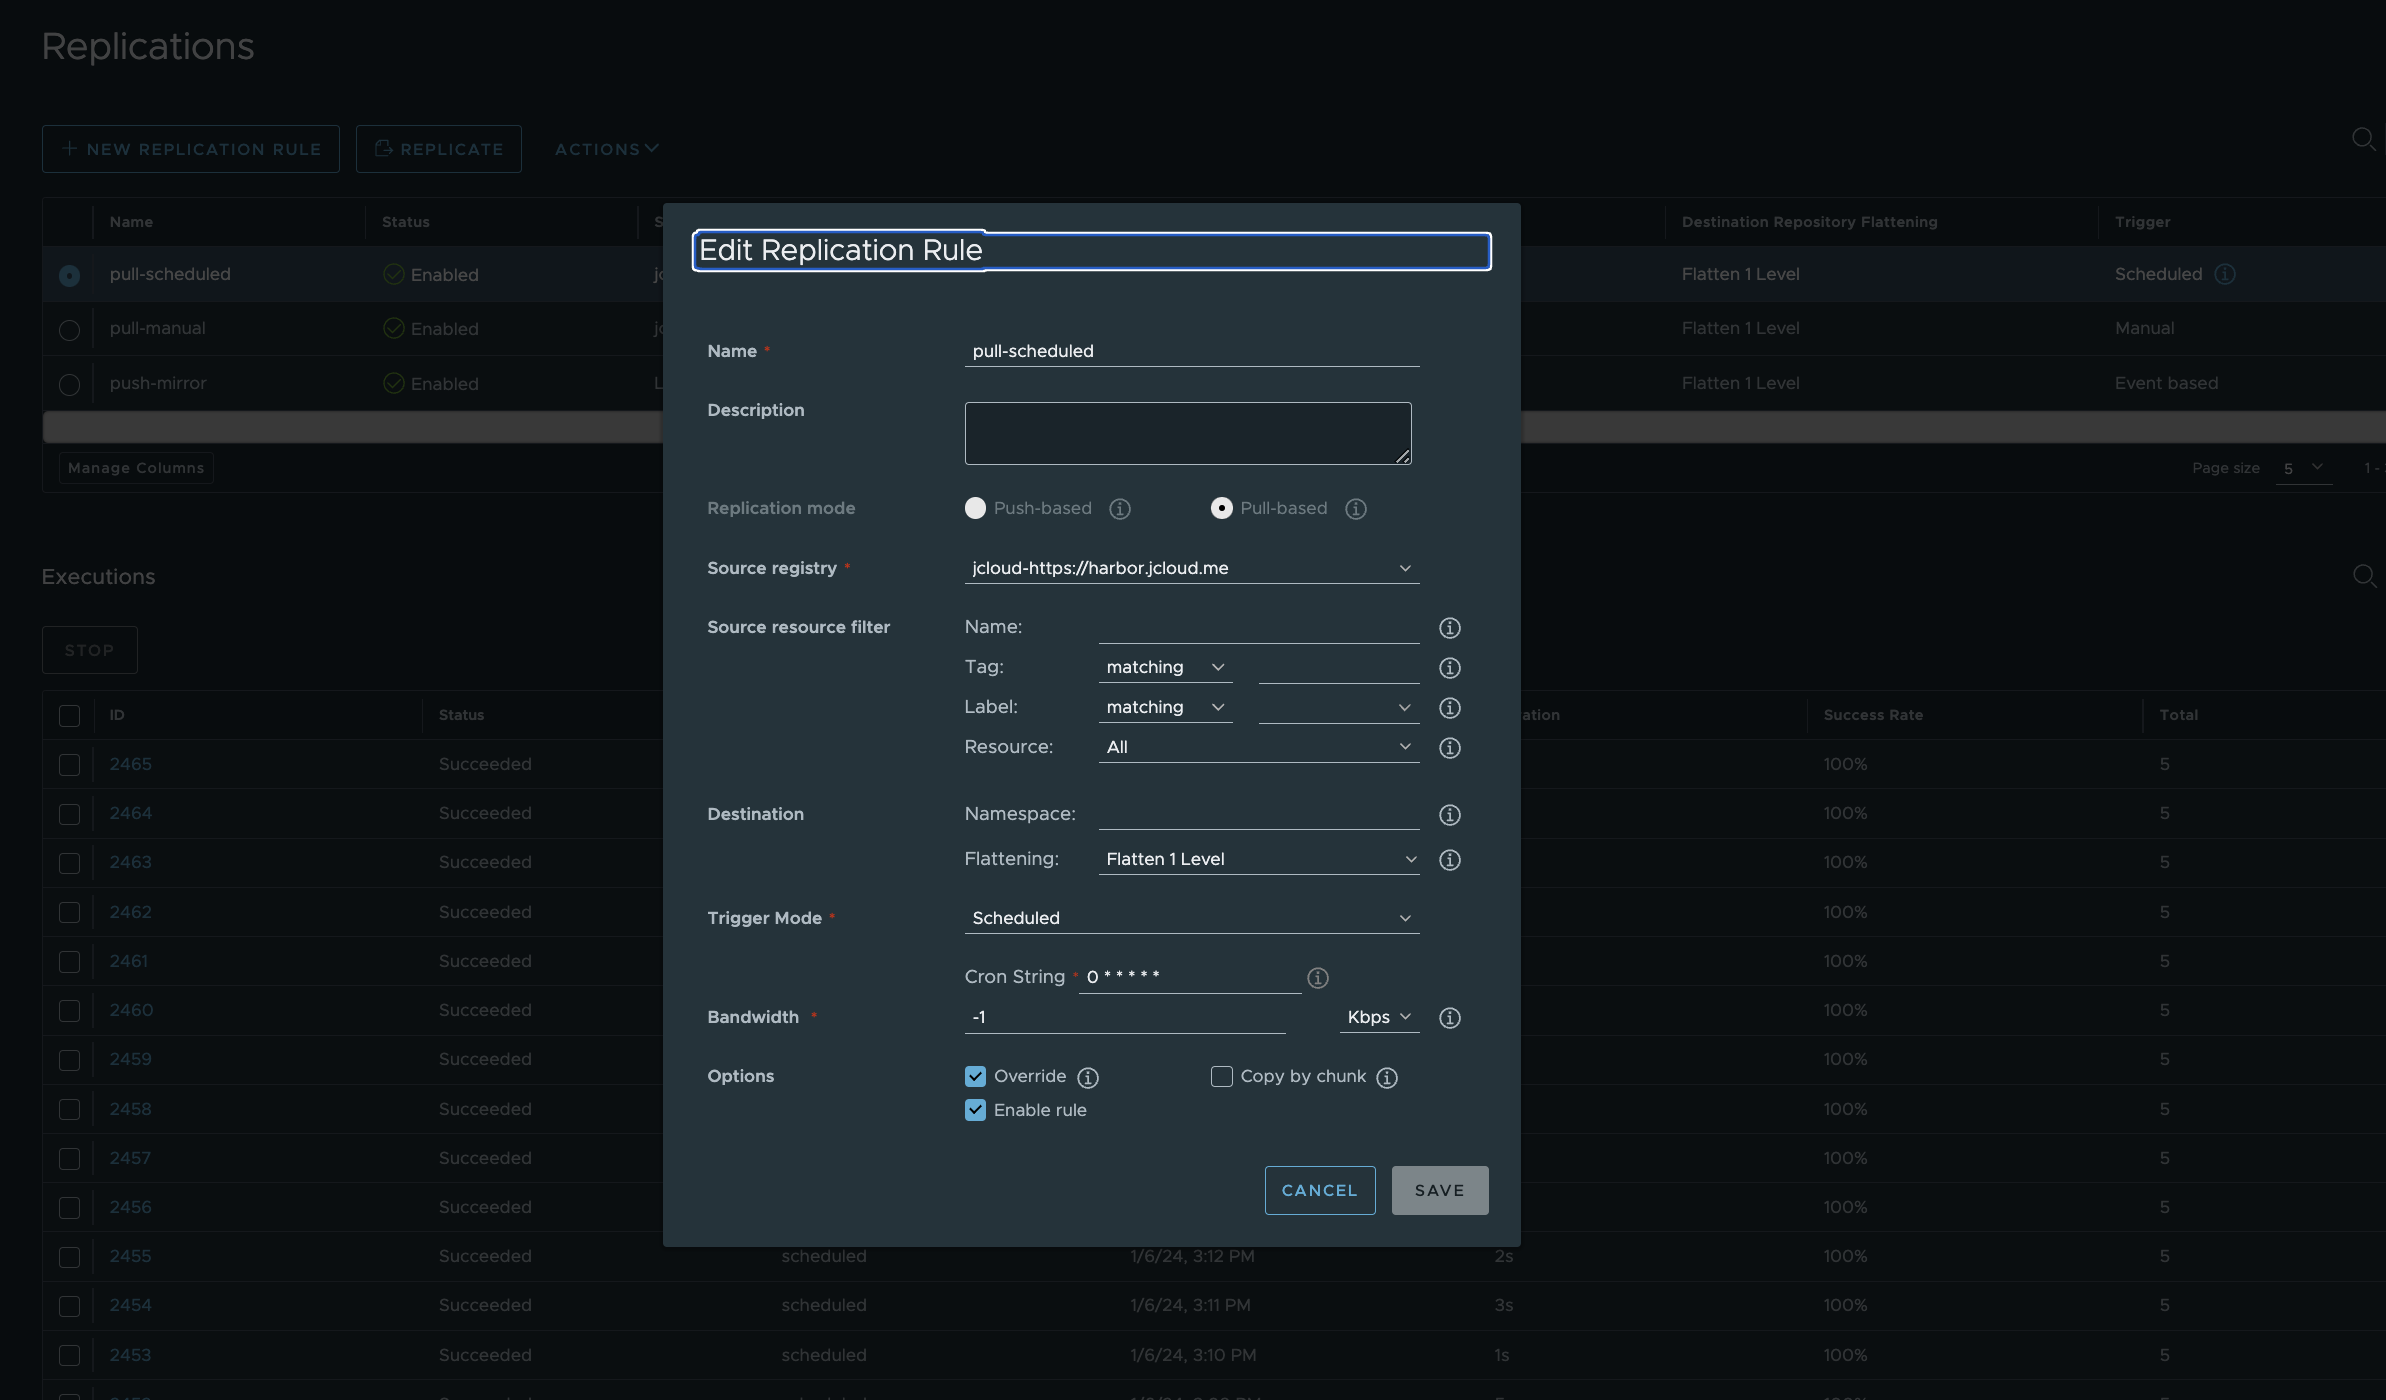The height and width of the screenshot is (1400, 2386).
Task: Click info icon for Flattening setting
Action: tap(1449, 860)
